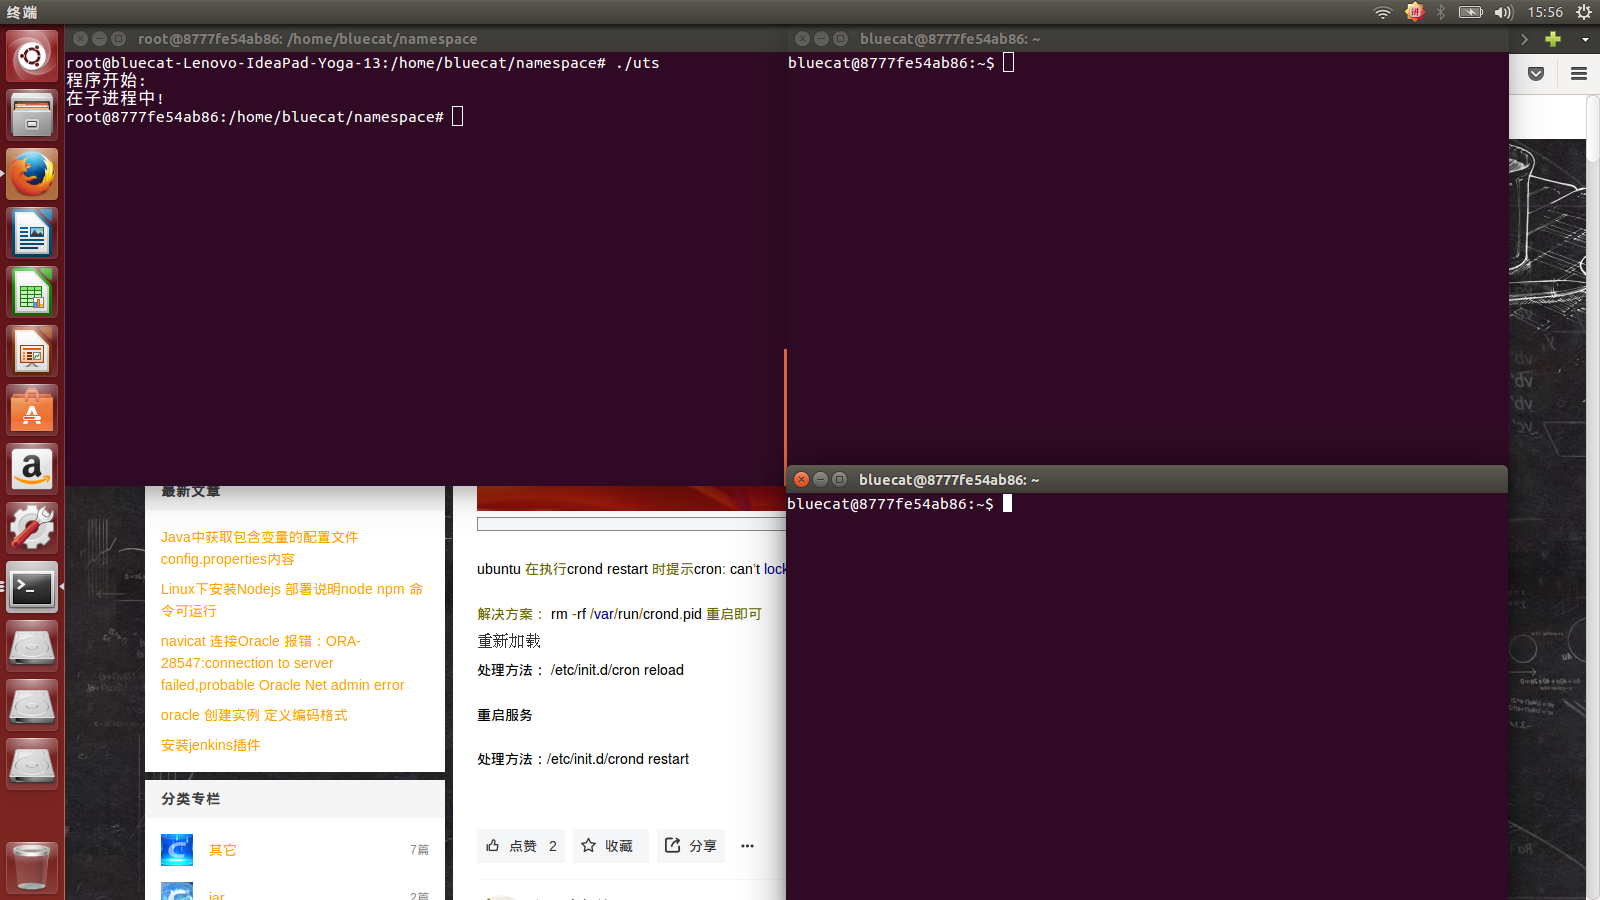This screenshot has height=900, width=1600.
Task: Click the 分享 share button
Action: (691, 846)
